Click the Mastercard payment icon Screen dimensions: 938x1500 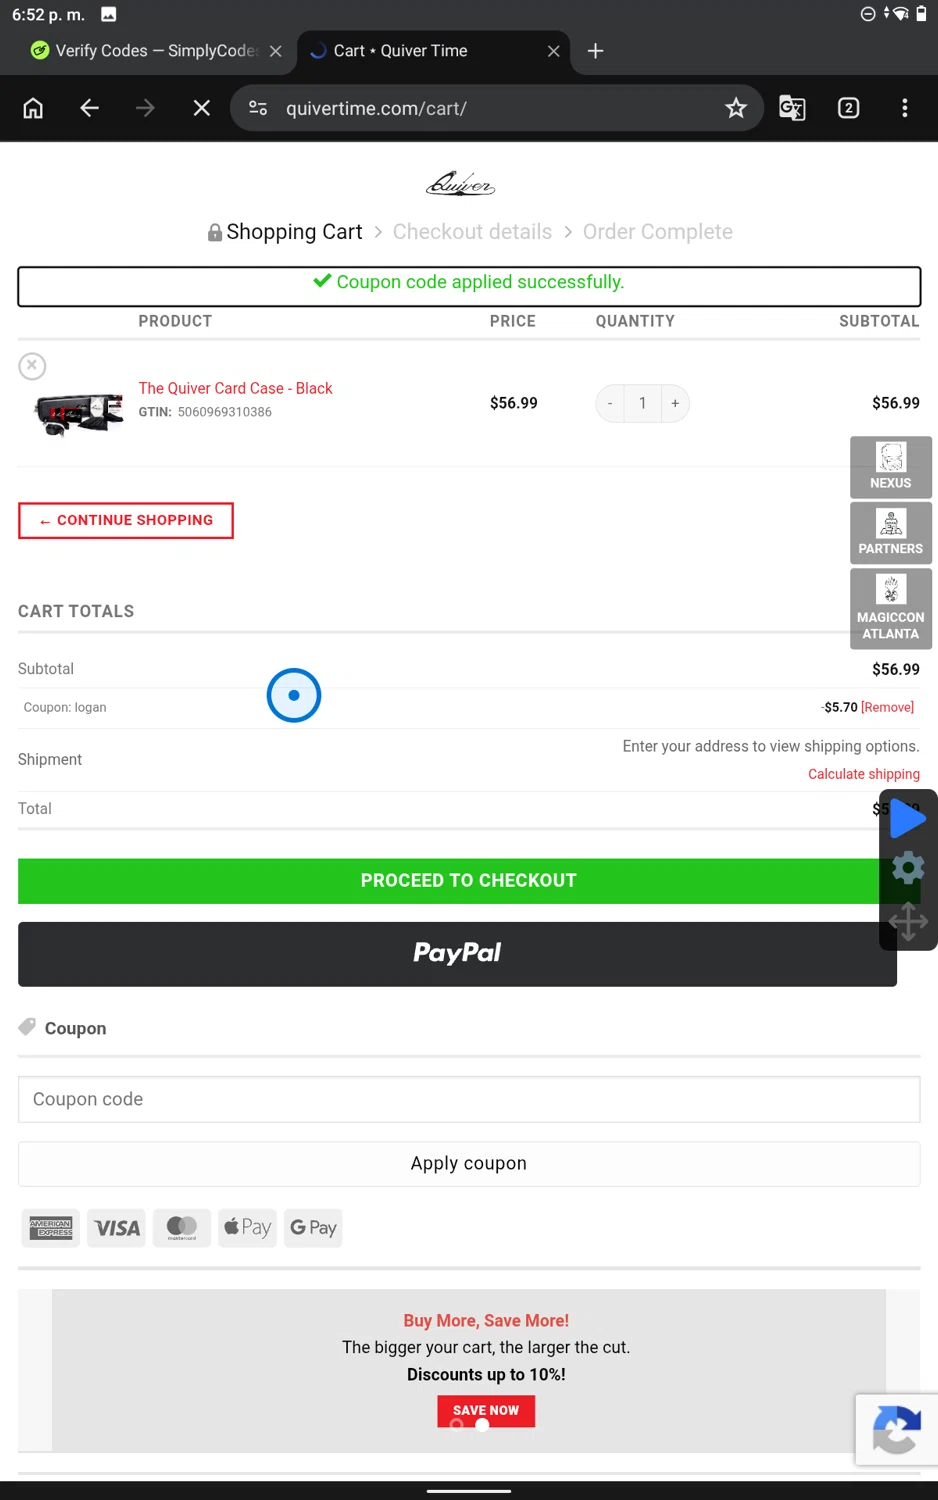click(x=182, y=1227)
